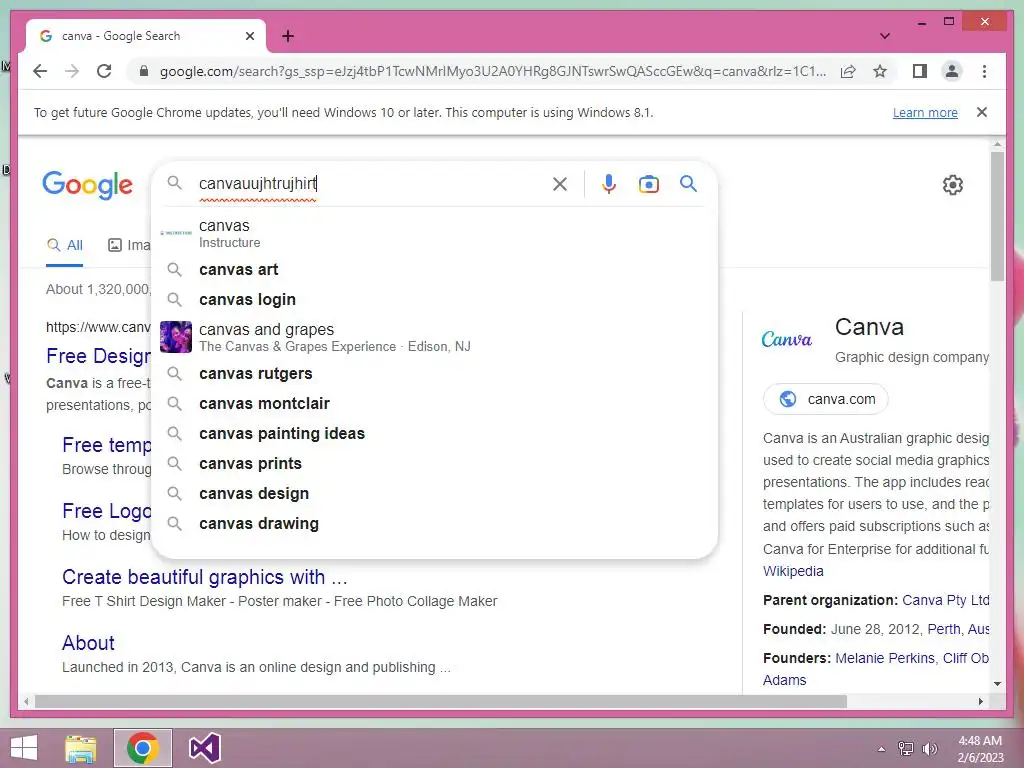Open the taskbar clock and date
Image resolution: width=1024 pixels, height=768 pixels.
pyautogui.click(x=980, y=749)
